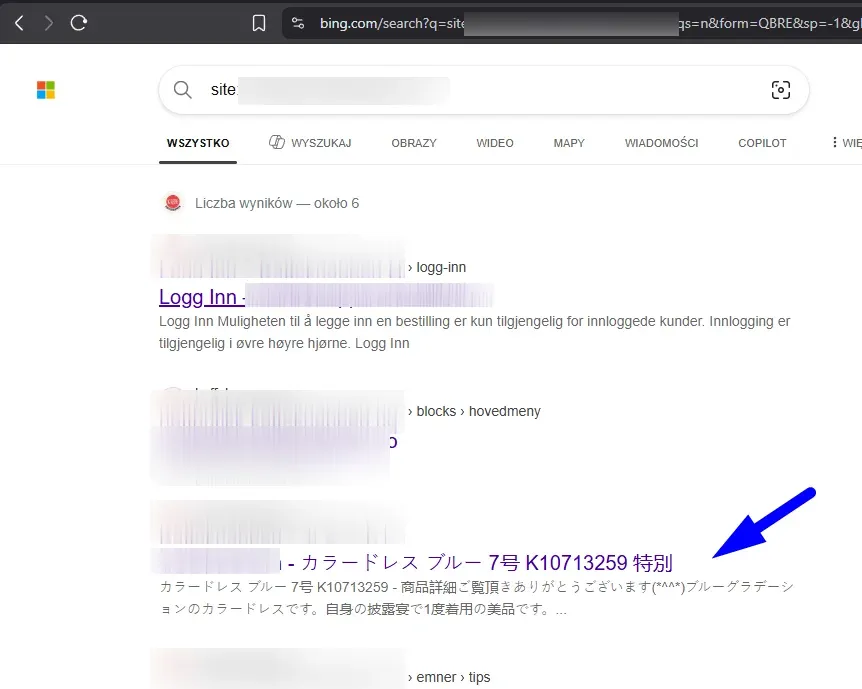Switch to the WYSZUKAJ tab
The width and height of the screenshot is (862, 689).
coord(310,143)
